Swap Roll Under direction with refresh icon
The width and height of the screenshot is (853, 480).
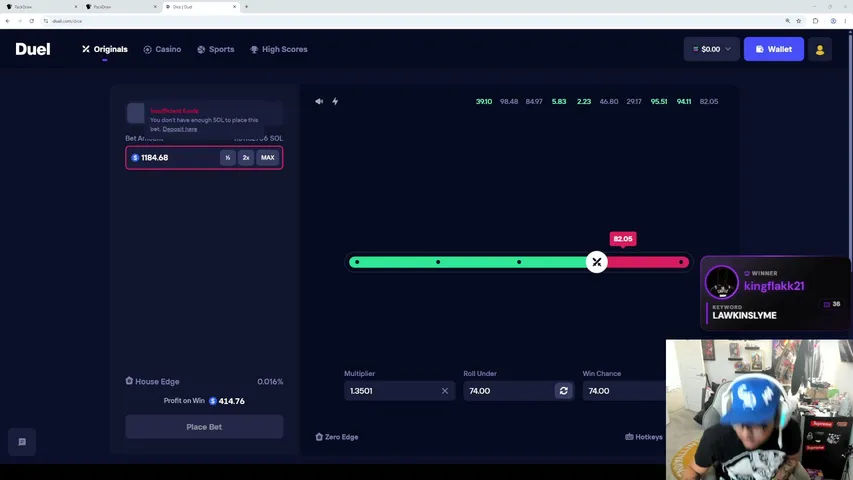coord(564,391)
